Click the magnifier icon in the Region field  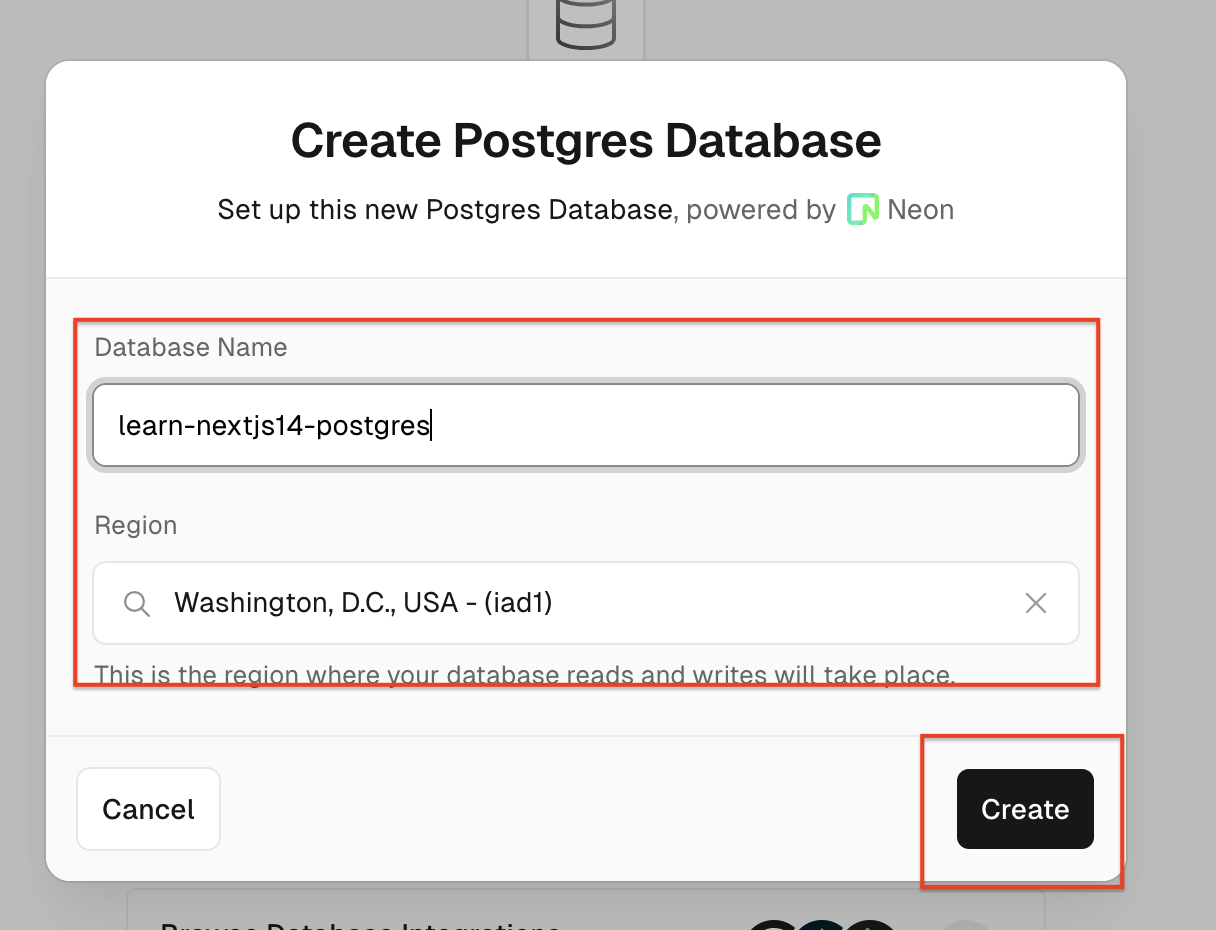pos(137,603)
